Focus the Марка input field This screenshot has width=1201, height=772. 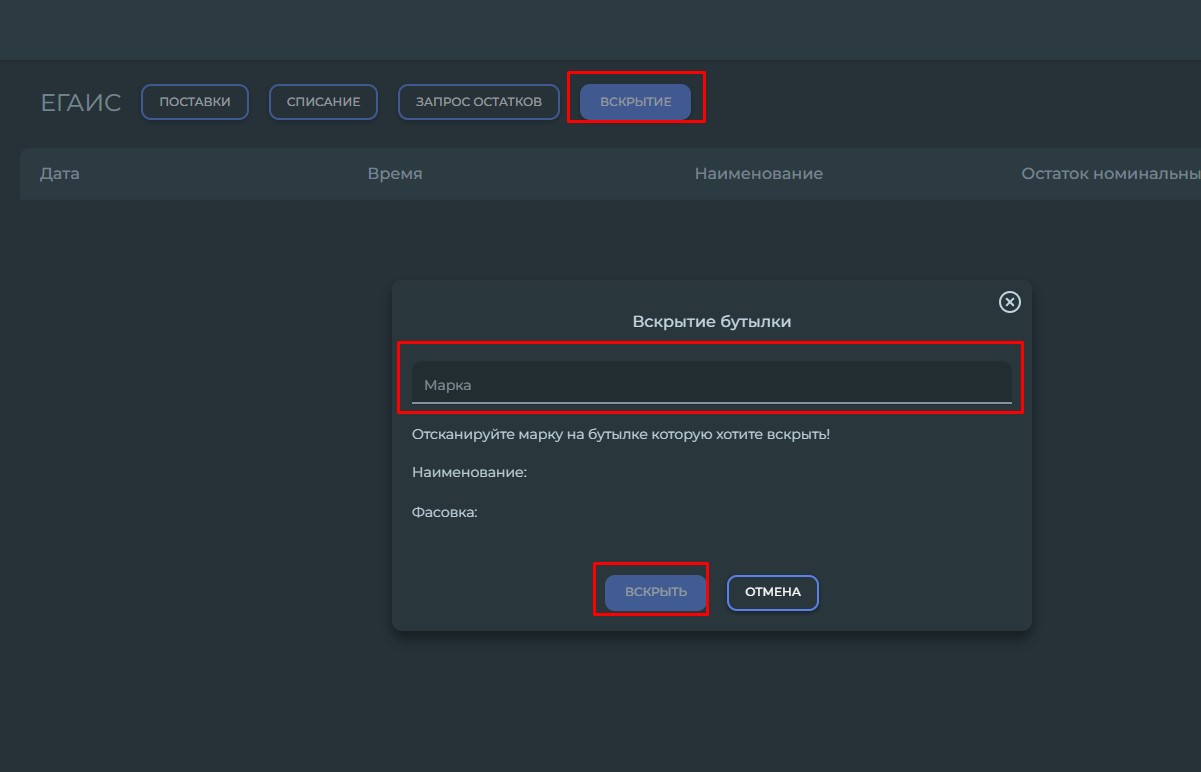pyautogui.click(x=711, y=384)
